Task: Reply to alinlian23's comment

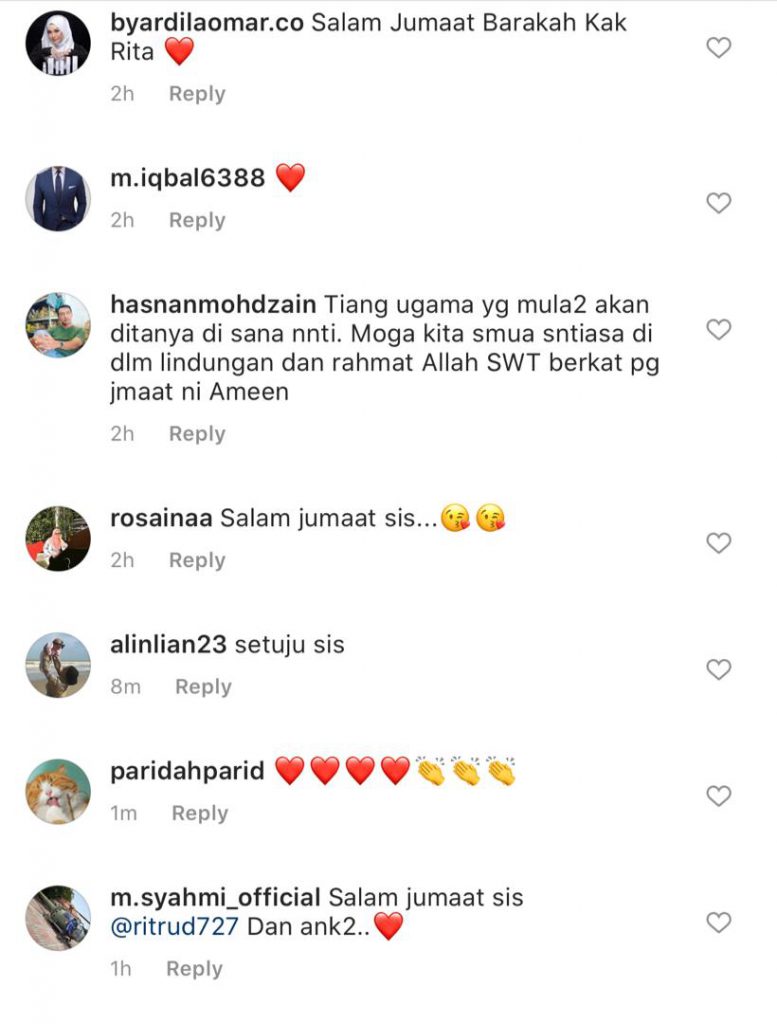Action: (x=204, y=687)
